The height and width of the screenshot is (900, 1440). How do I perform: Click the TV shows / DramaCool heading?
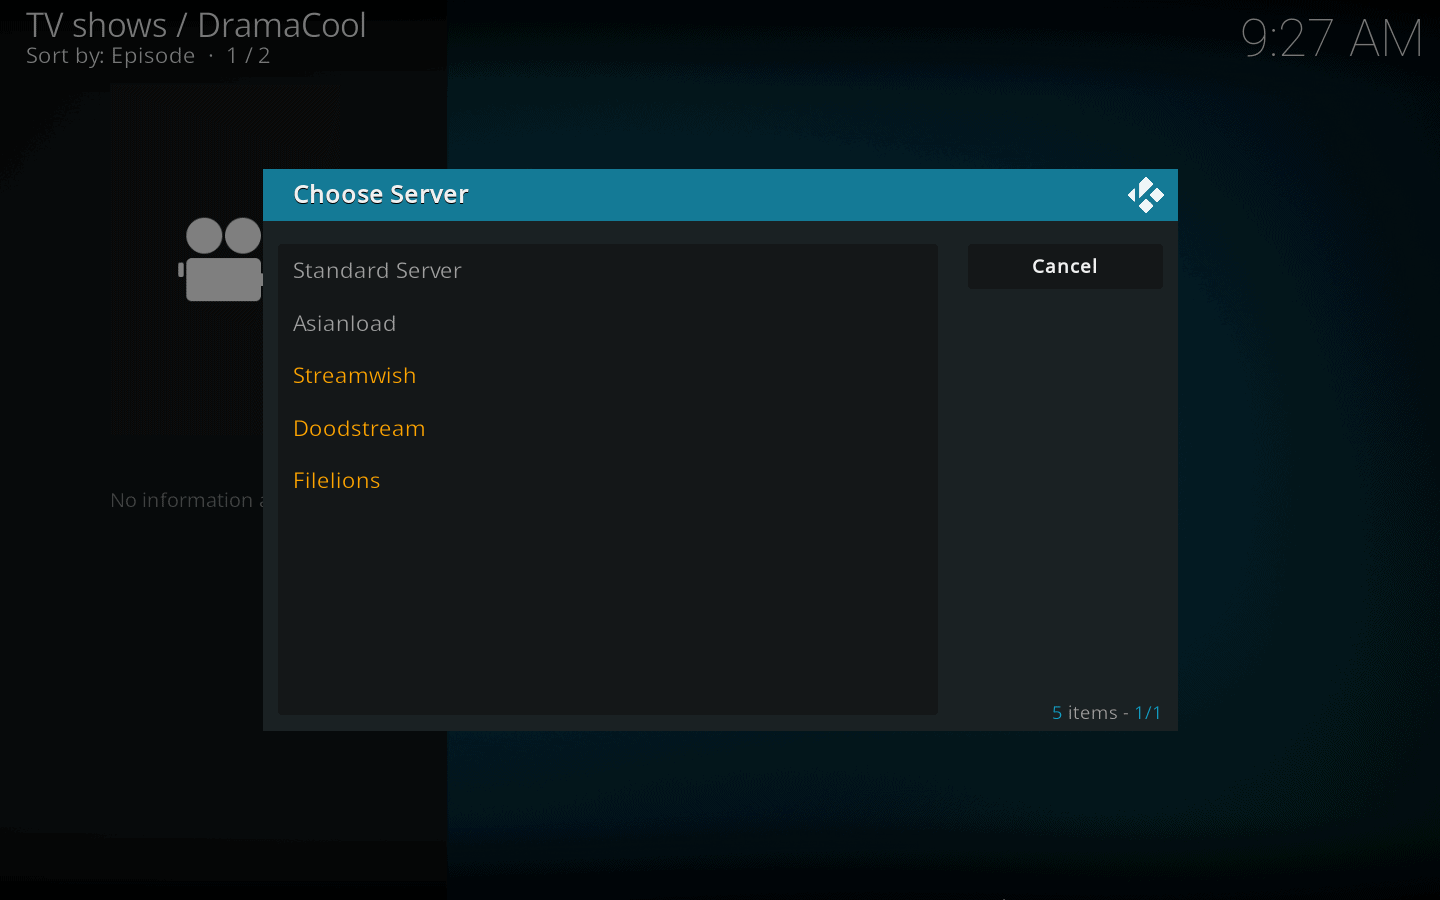(x=196, y=25)
